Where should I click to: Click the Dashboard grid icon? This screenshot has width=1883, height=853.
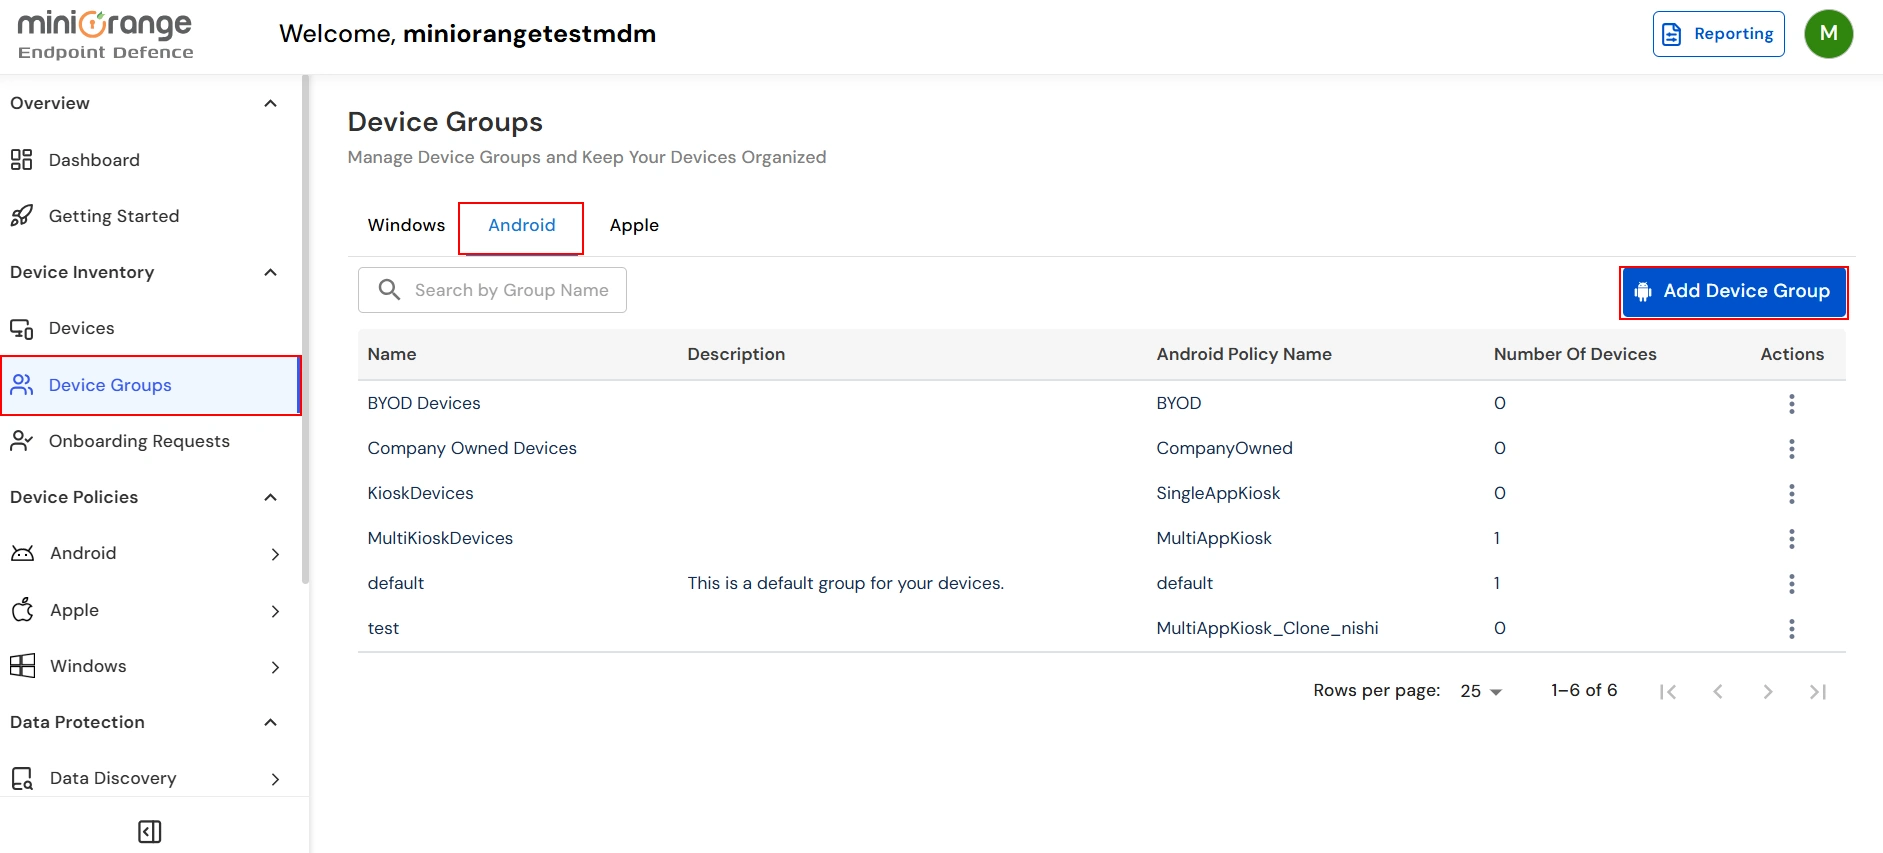21,160
